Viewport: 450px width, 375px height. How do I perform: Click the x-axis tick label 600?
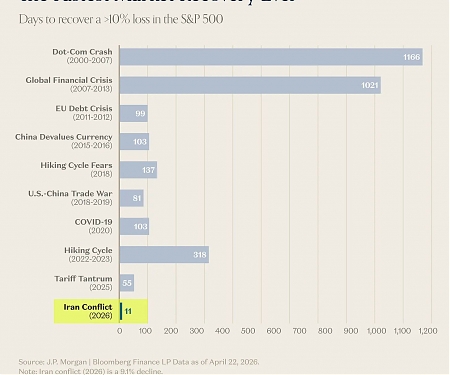(x=274, y=331)
